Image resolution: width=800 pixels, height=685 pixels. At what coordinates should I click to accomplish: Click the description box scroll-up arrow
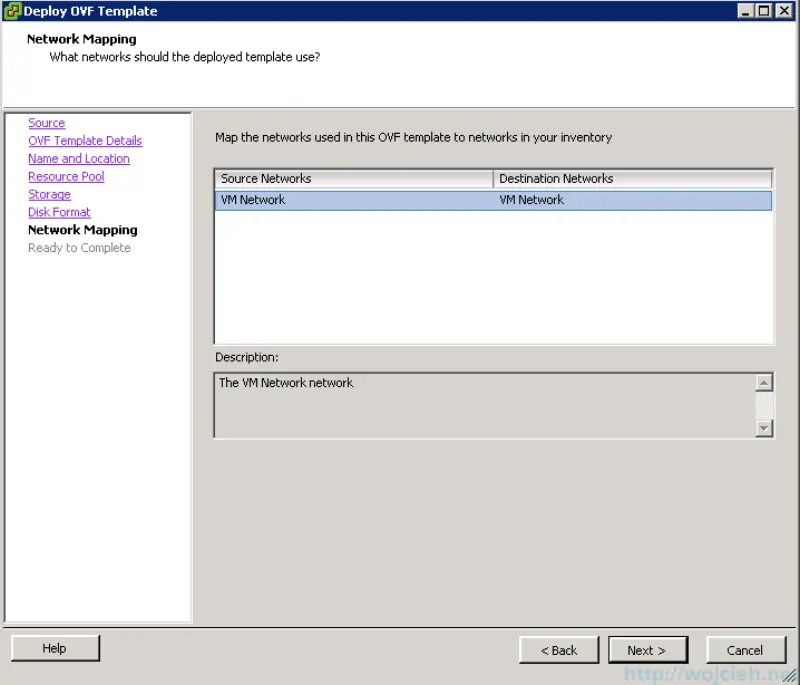tap(765, 382)
